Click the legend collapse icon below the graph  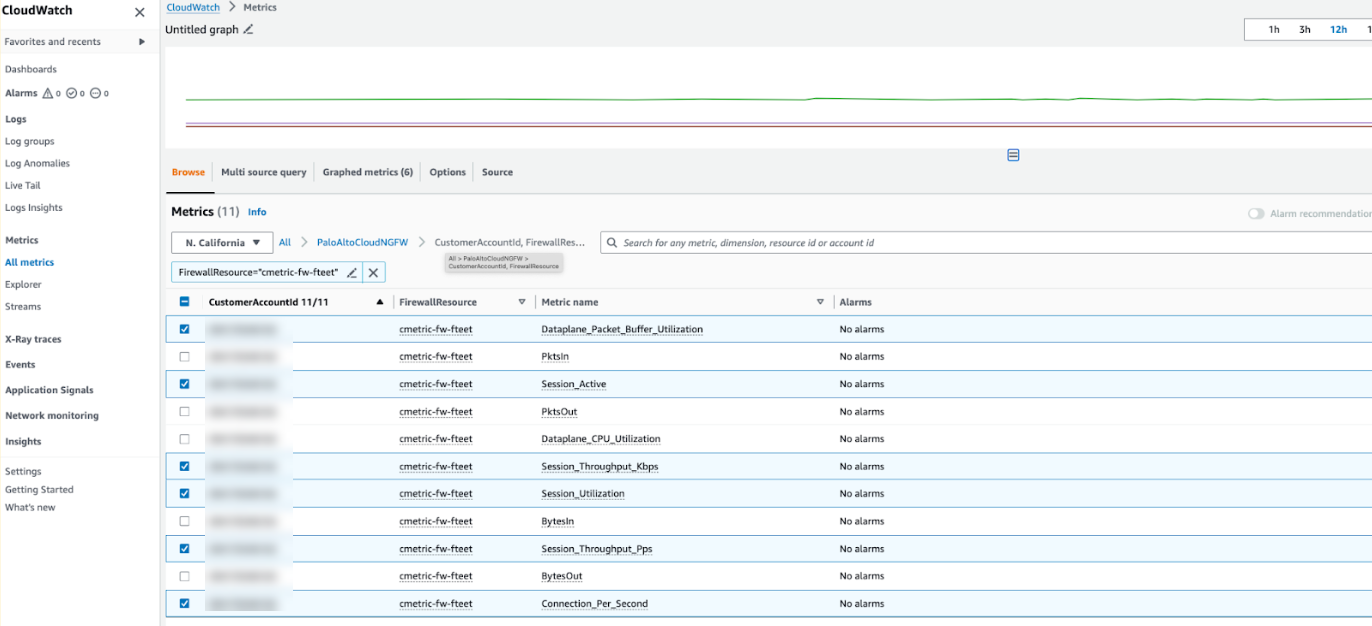point(1013,155)
